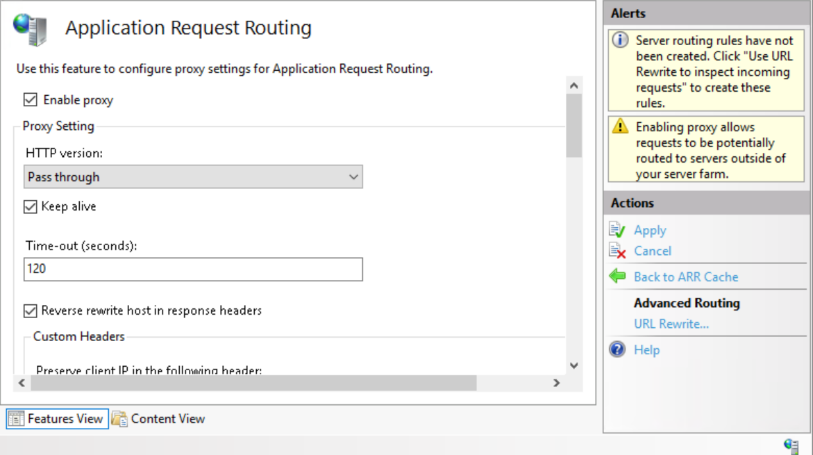The image size is (813, 455).
Task: Click the status bar network icon
Action: click(x=791, y=446)
